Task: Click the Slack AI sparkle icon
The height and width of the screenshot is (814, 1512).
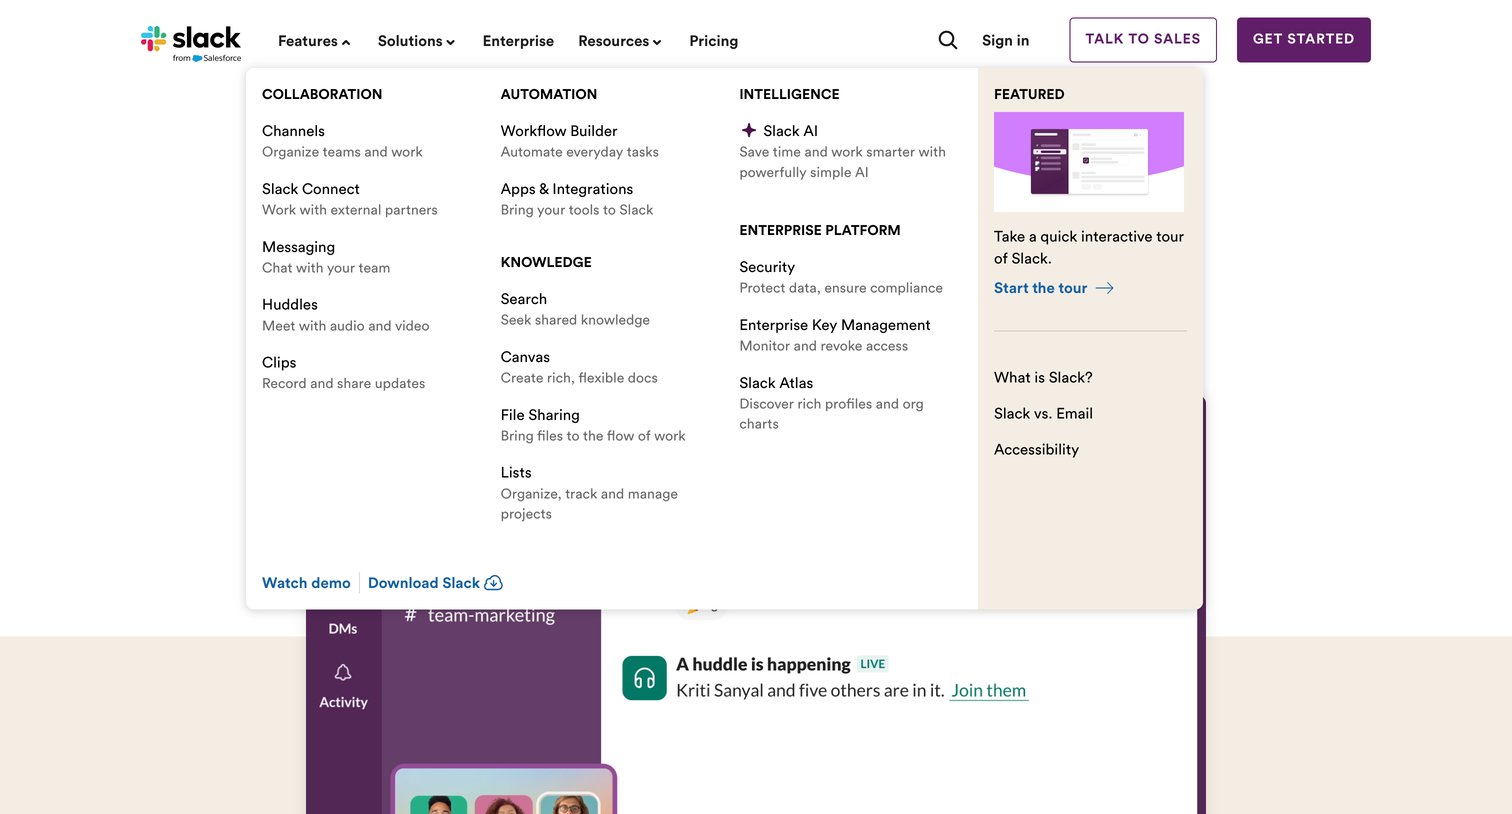Action: coord(748,130)
